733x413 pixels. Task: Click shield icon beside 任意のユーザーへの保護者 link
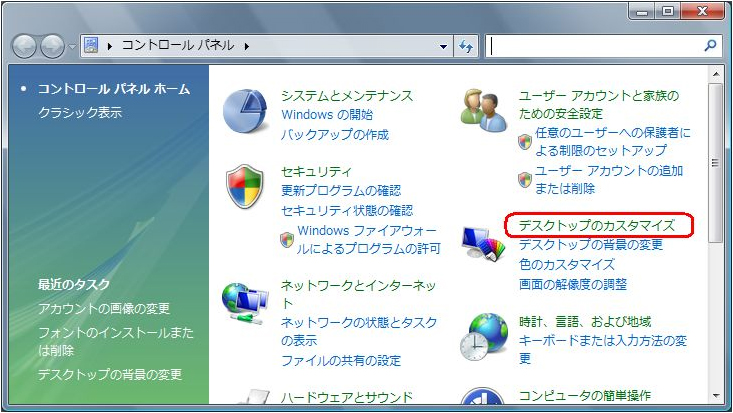pyautogui.click(x=525, y=142)
